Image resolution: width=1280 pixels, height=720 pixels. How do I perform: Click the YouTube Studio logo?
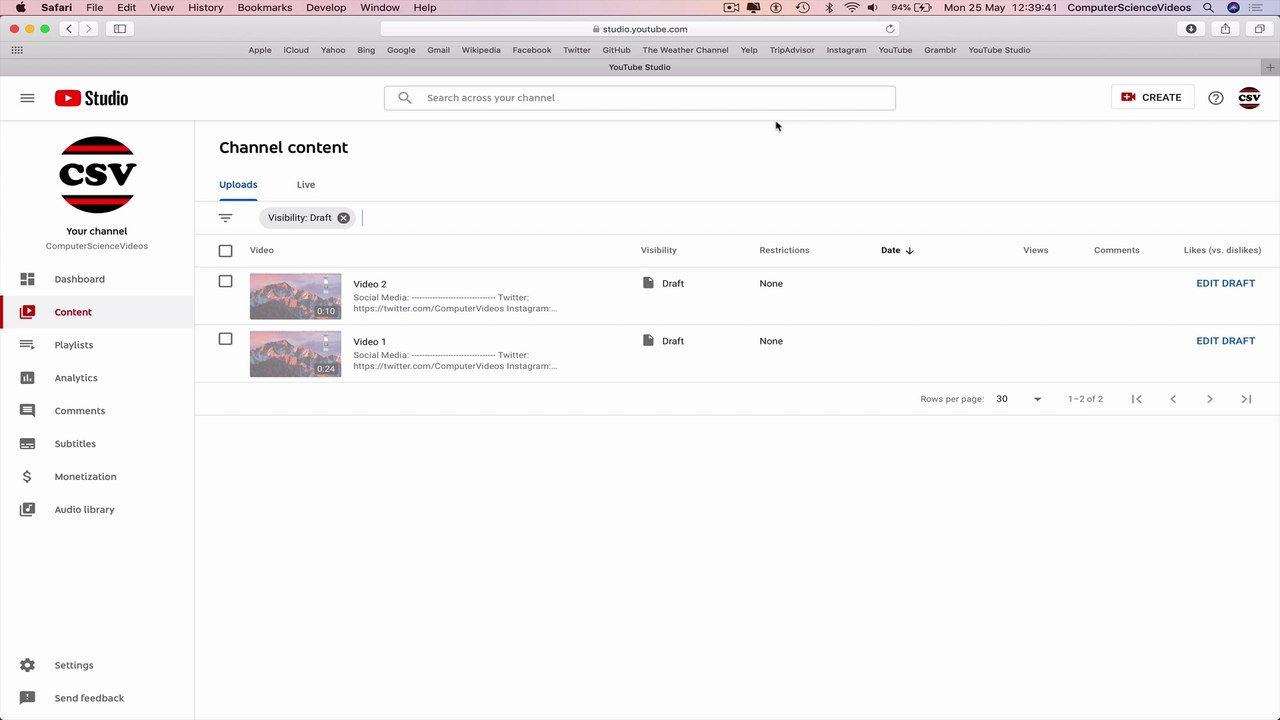pos(91,98)
